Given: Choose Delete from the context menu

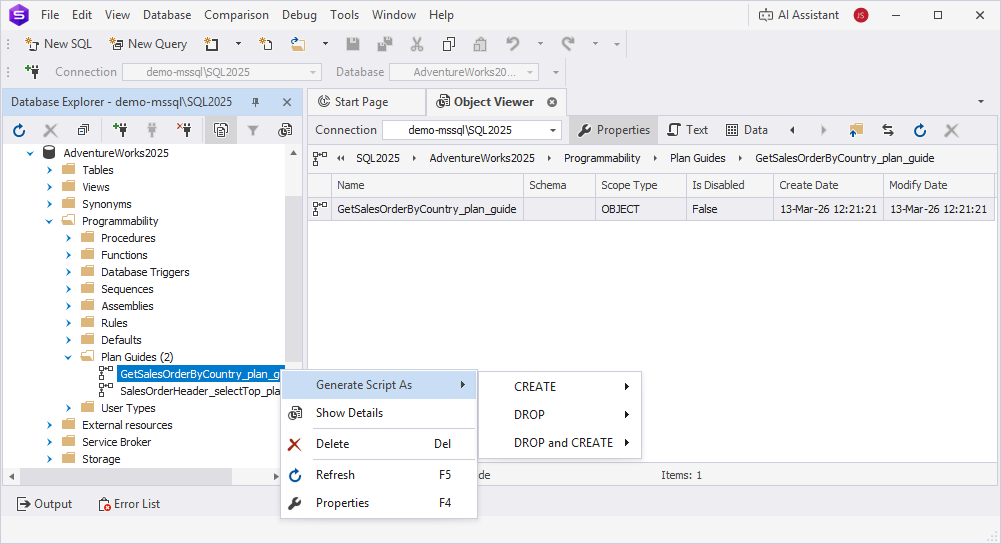Looking at the screenshot, I should coord(379,444).
